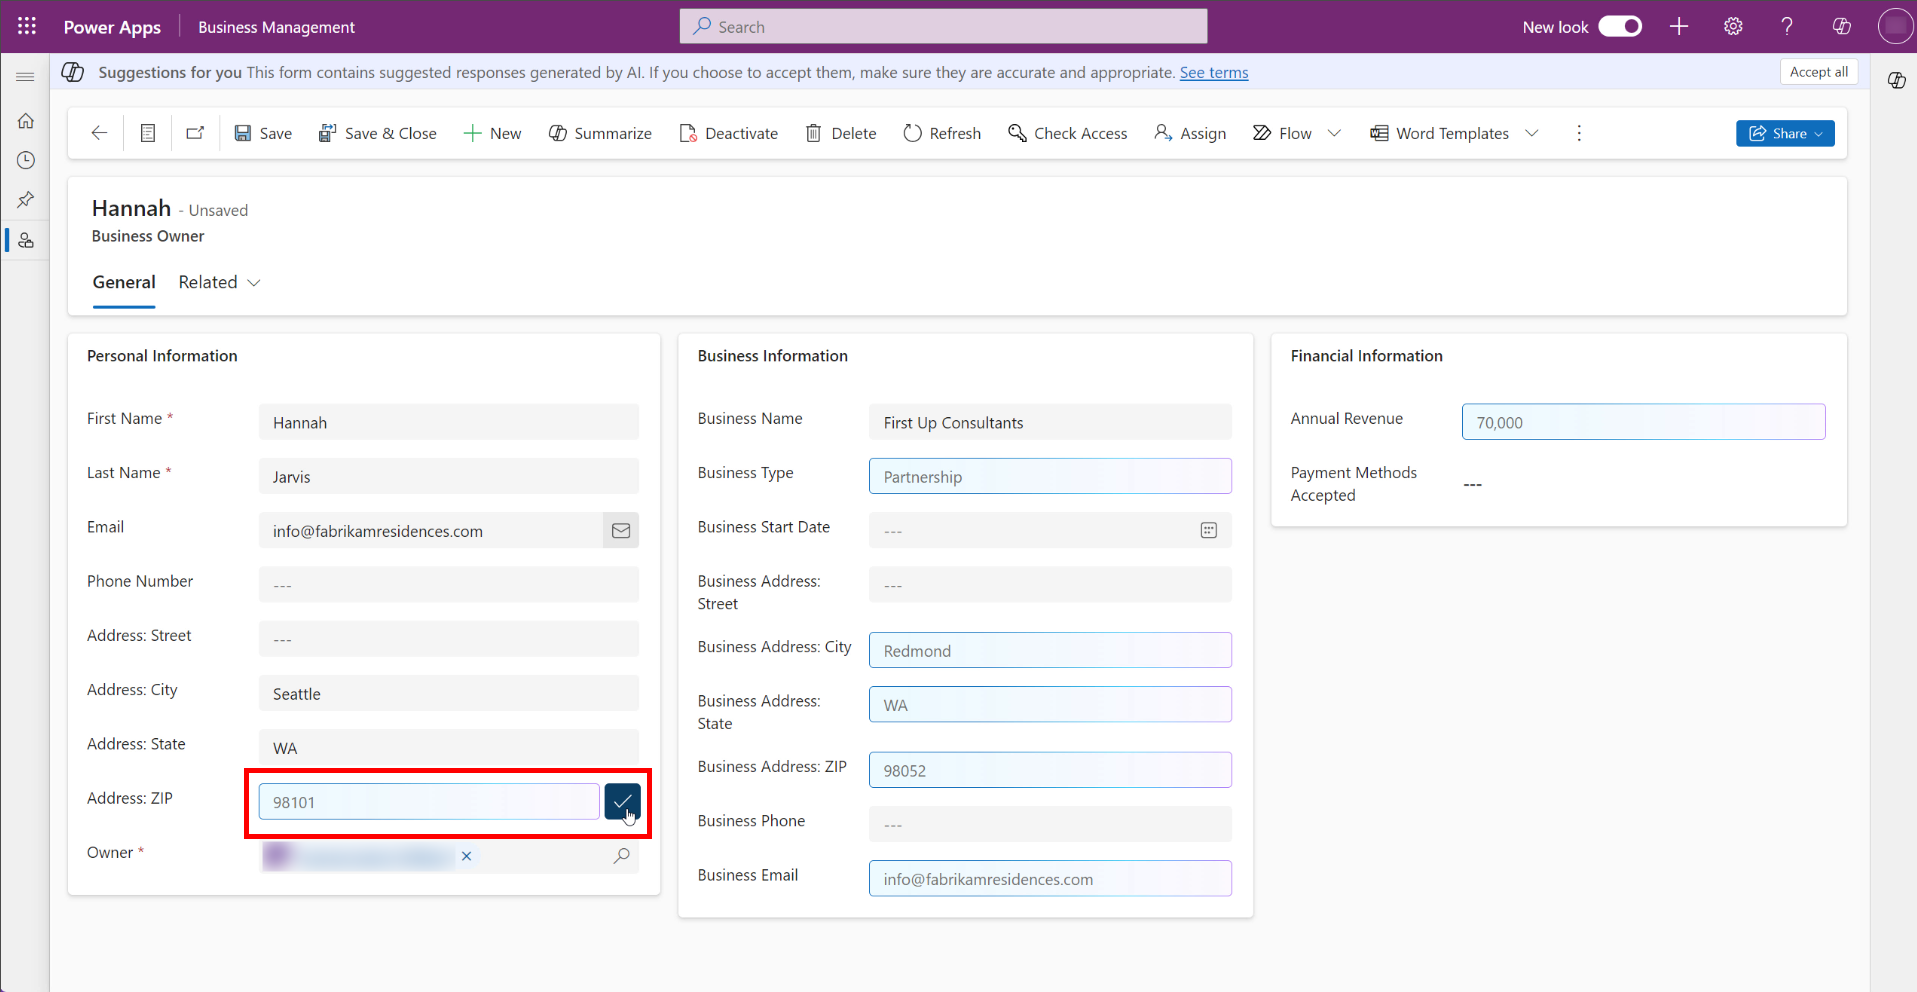Click the Address: ZIP field with 98101

click(429, 802)
